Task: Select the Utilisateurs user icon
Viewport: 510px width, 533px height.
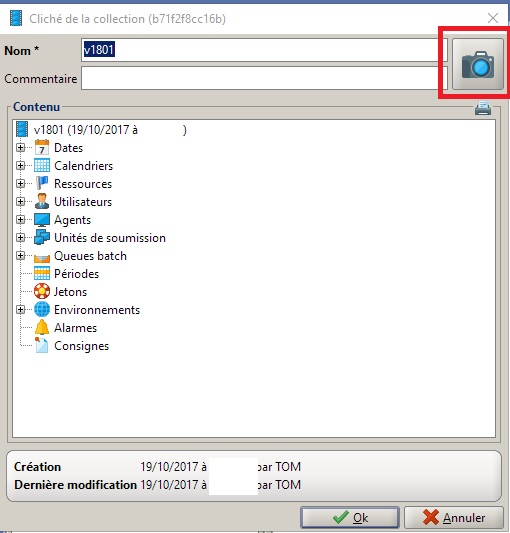Action: pos(42,202)
